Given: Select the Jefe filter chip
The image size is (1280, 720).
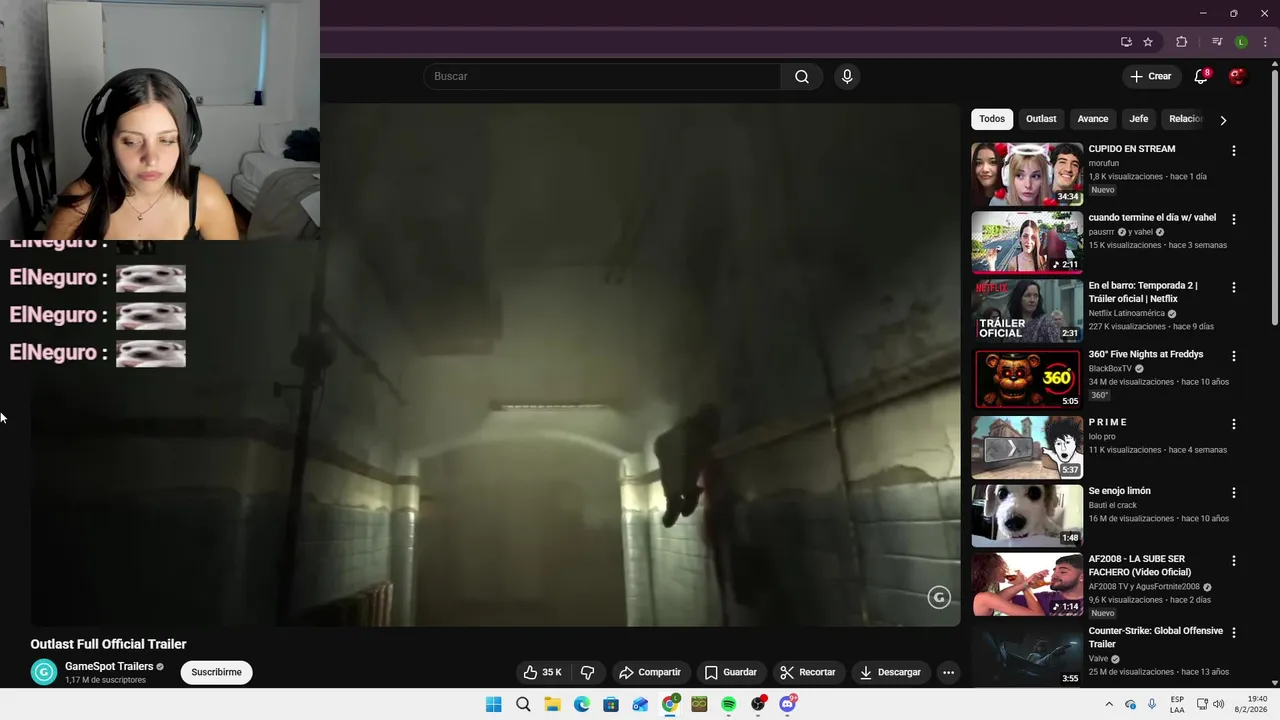Looking at the screenshot, I should tap(1139, 119).
